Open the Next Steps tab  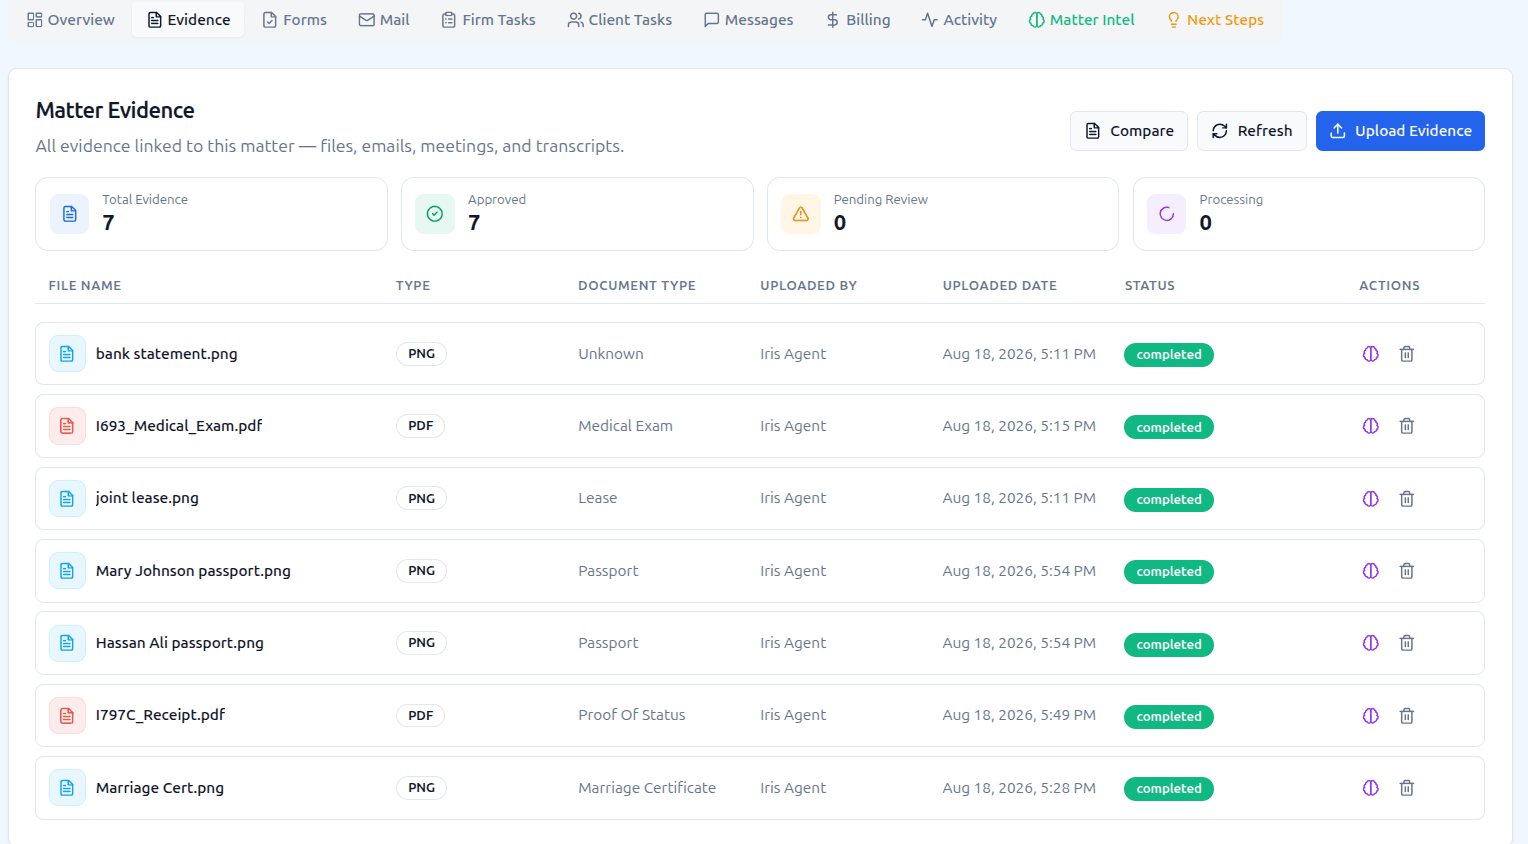(1216, 20)
